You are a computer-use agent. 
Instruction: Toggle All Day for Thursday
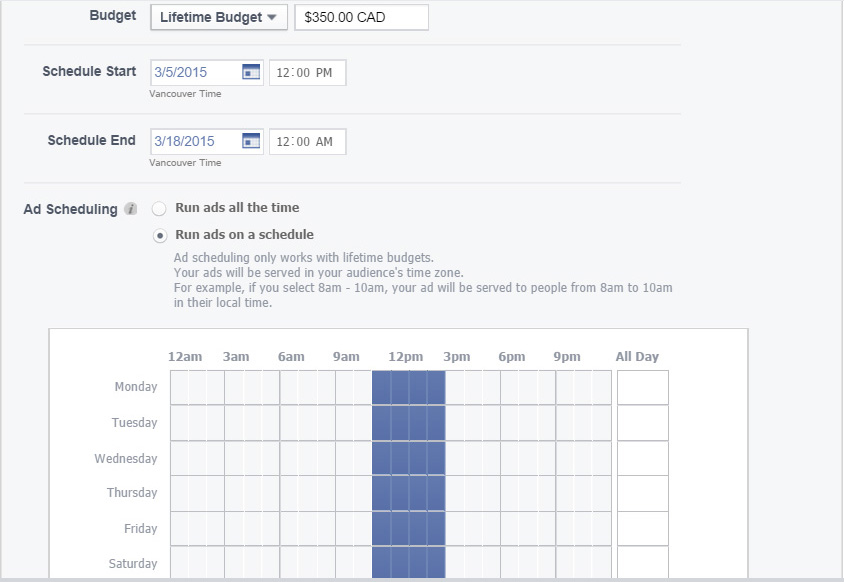coord(643,493)
